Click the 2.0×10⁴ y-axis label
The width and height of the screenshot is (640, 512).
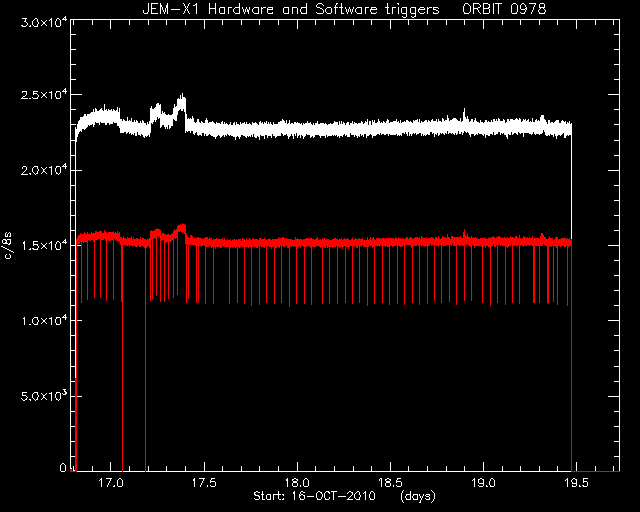point(44,170)
